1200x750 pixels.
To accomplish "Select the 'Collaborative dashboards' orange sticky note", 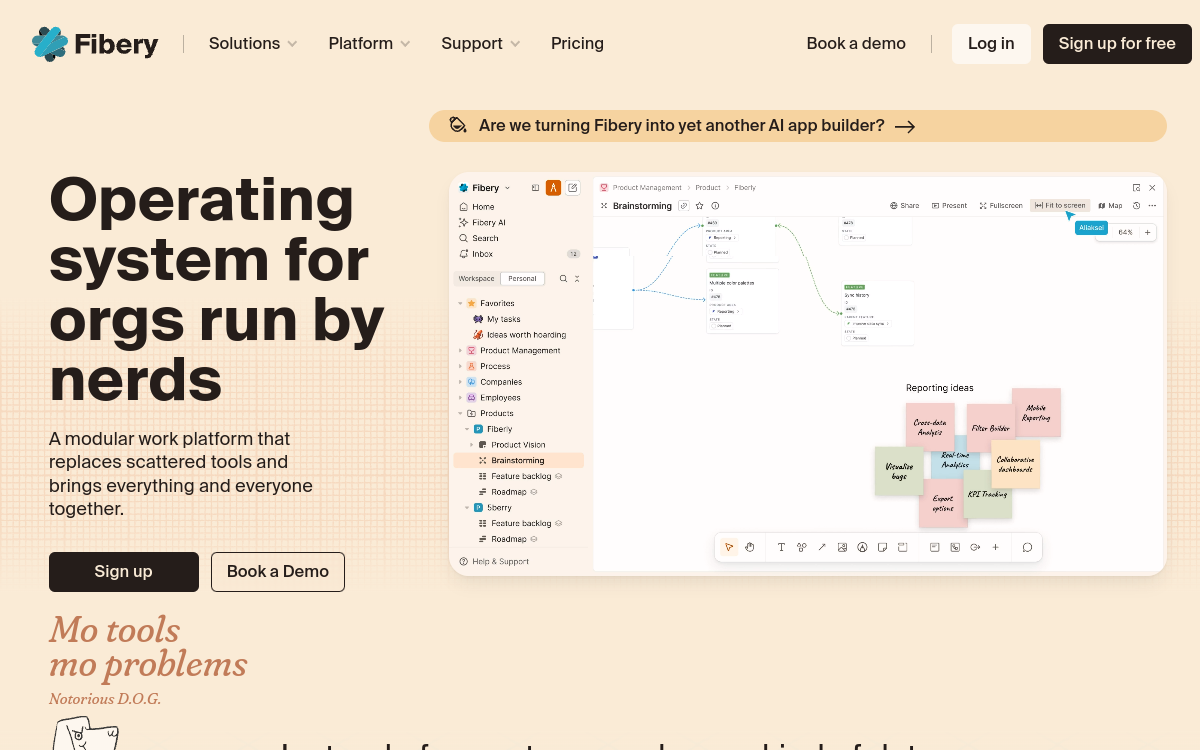I will click(1015, 464).
